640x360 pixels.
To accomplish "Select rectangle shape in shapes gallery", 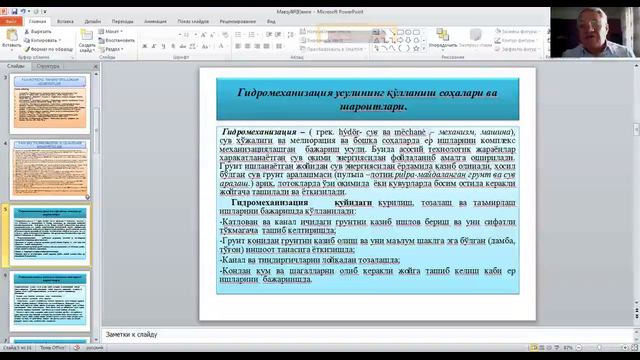I will pyautogui.click(x=400, y=32).
